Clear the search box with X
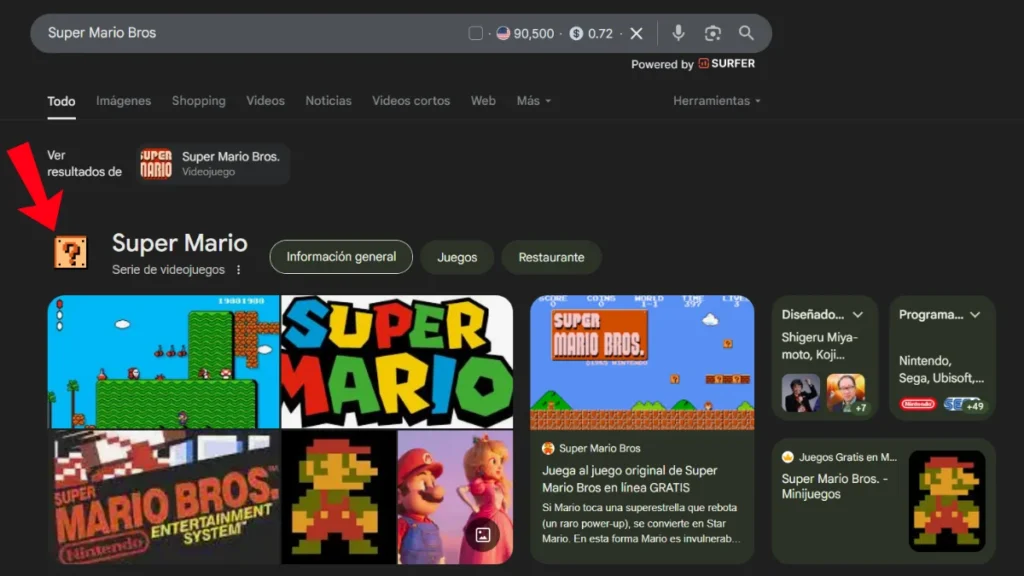 coord(636,33)
